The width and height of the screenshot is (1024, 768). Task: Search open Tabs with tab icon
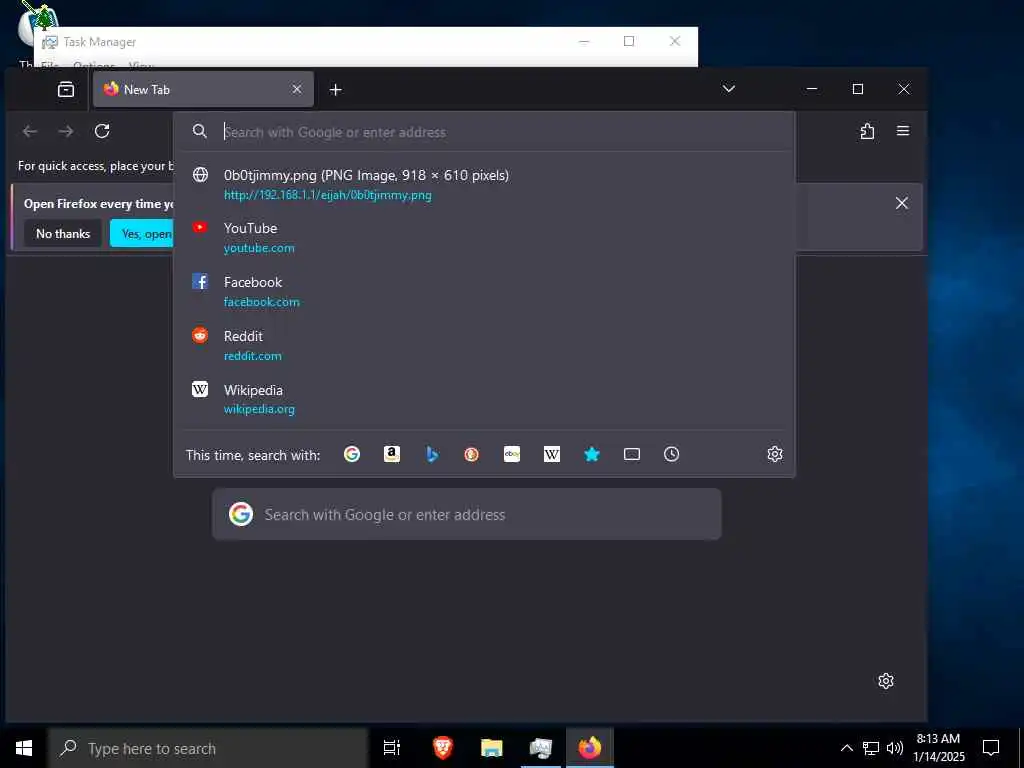[x=632, y=454]
